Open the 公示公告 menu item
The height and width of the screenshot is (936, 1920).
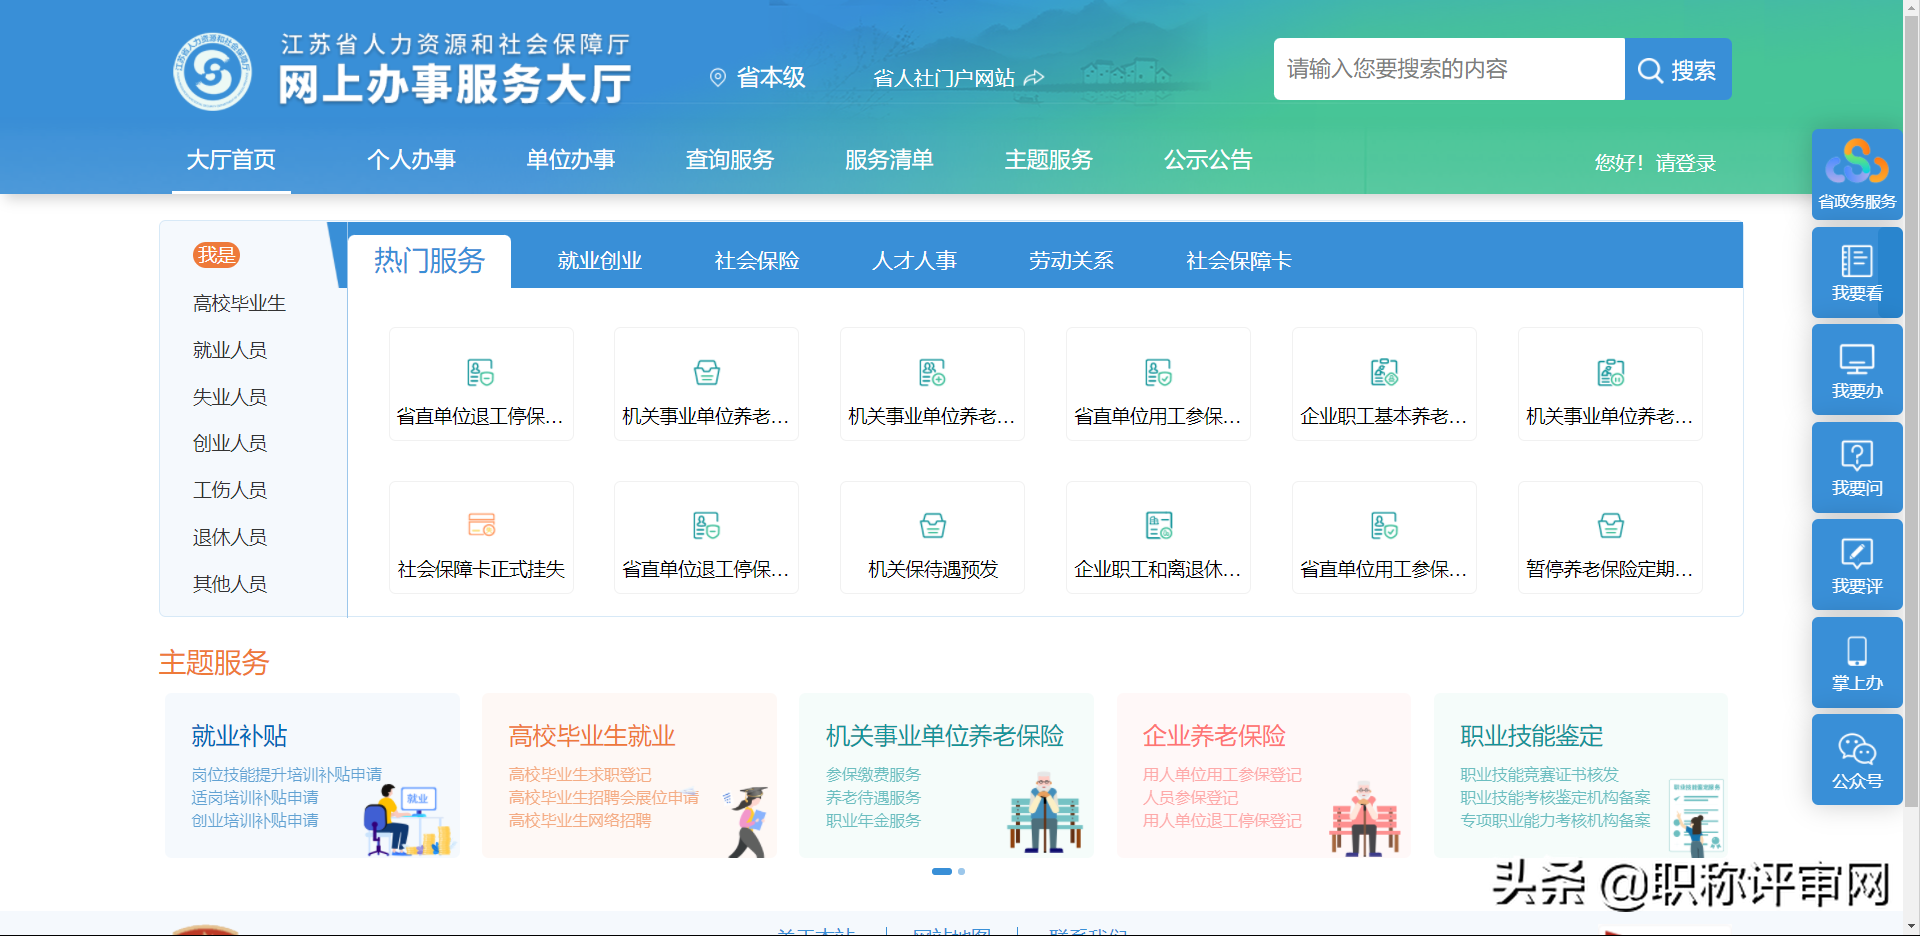pyautogui.click(x=1207, y=160)
